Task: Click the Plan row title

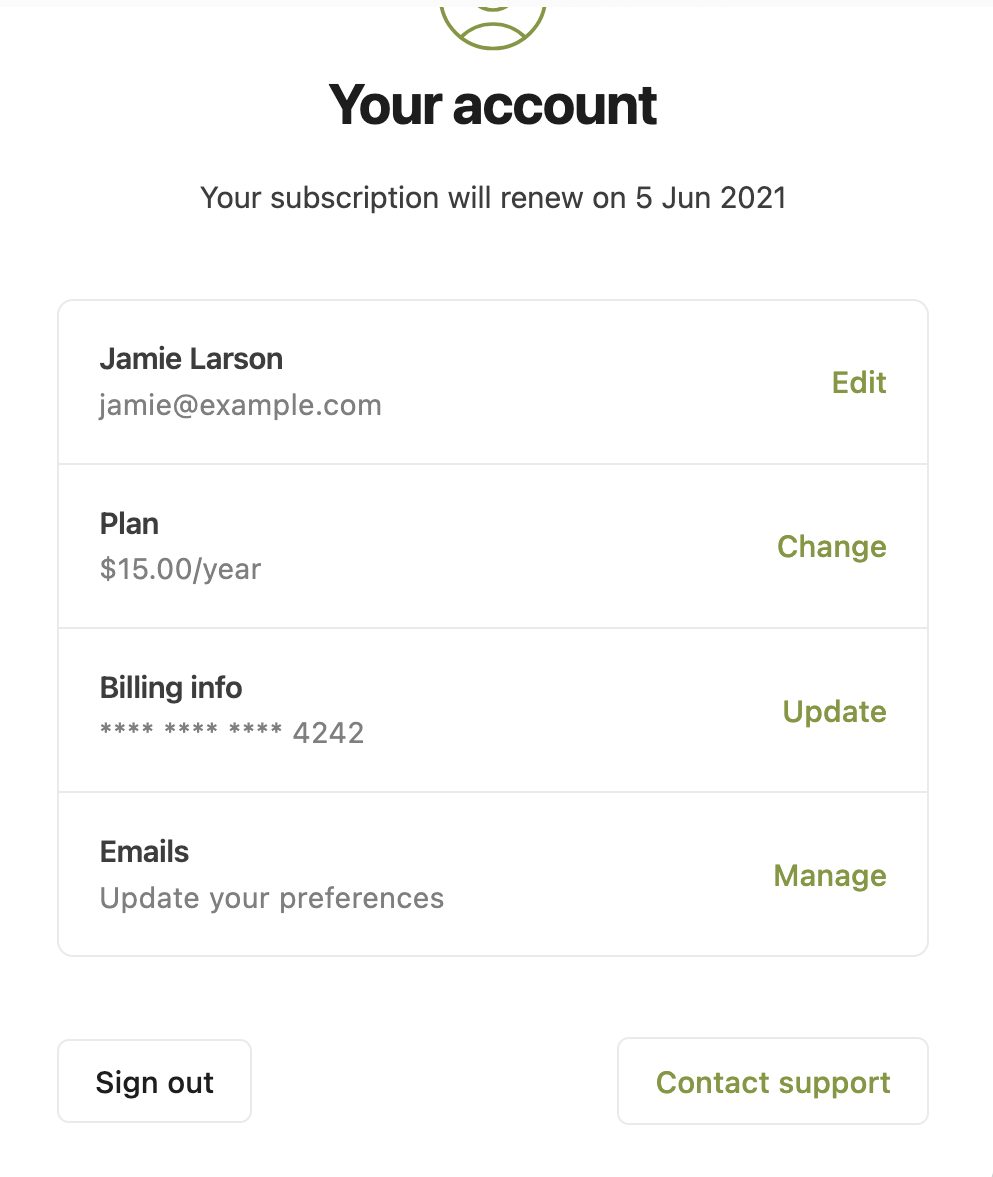Action: click(x=129, y=523)
